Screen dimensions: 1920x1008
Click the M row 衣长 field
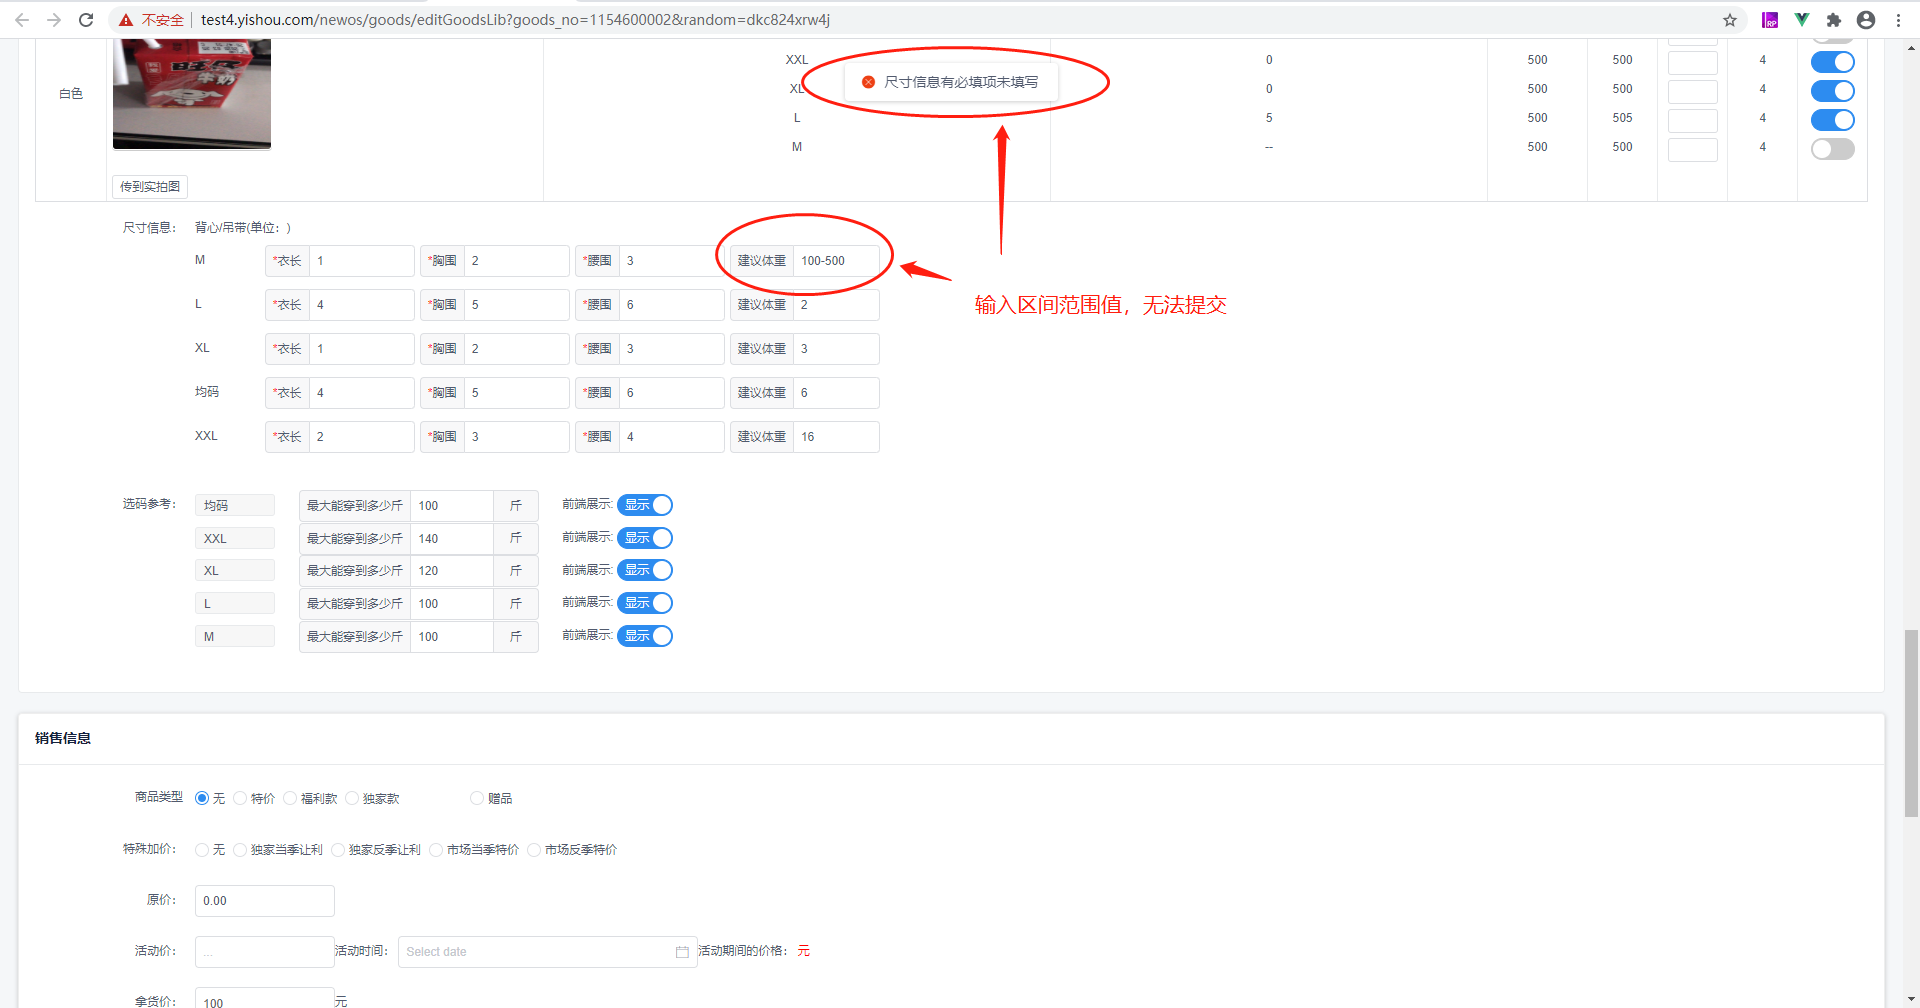click(361, 261)
